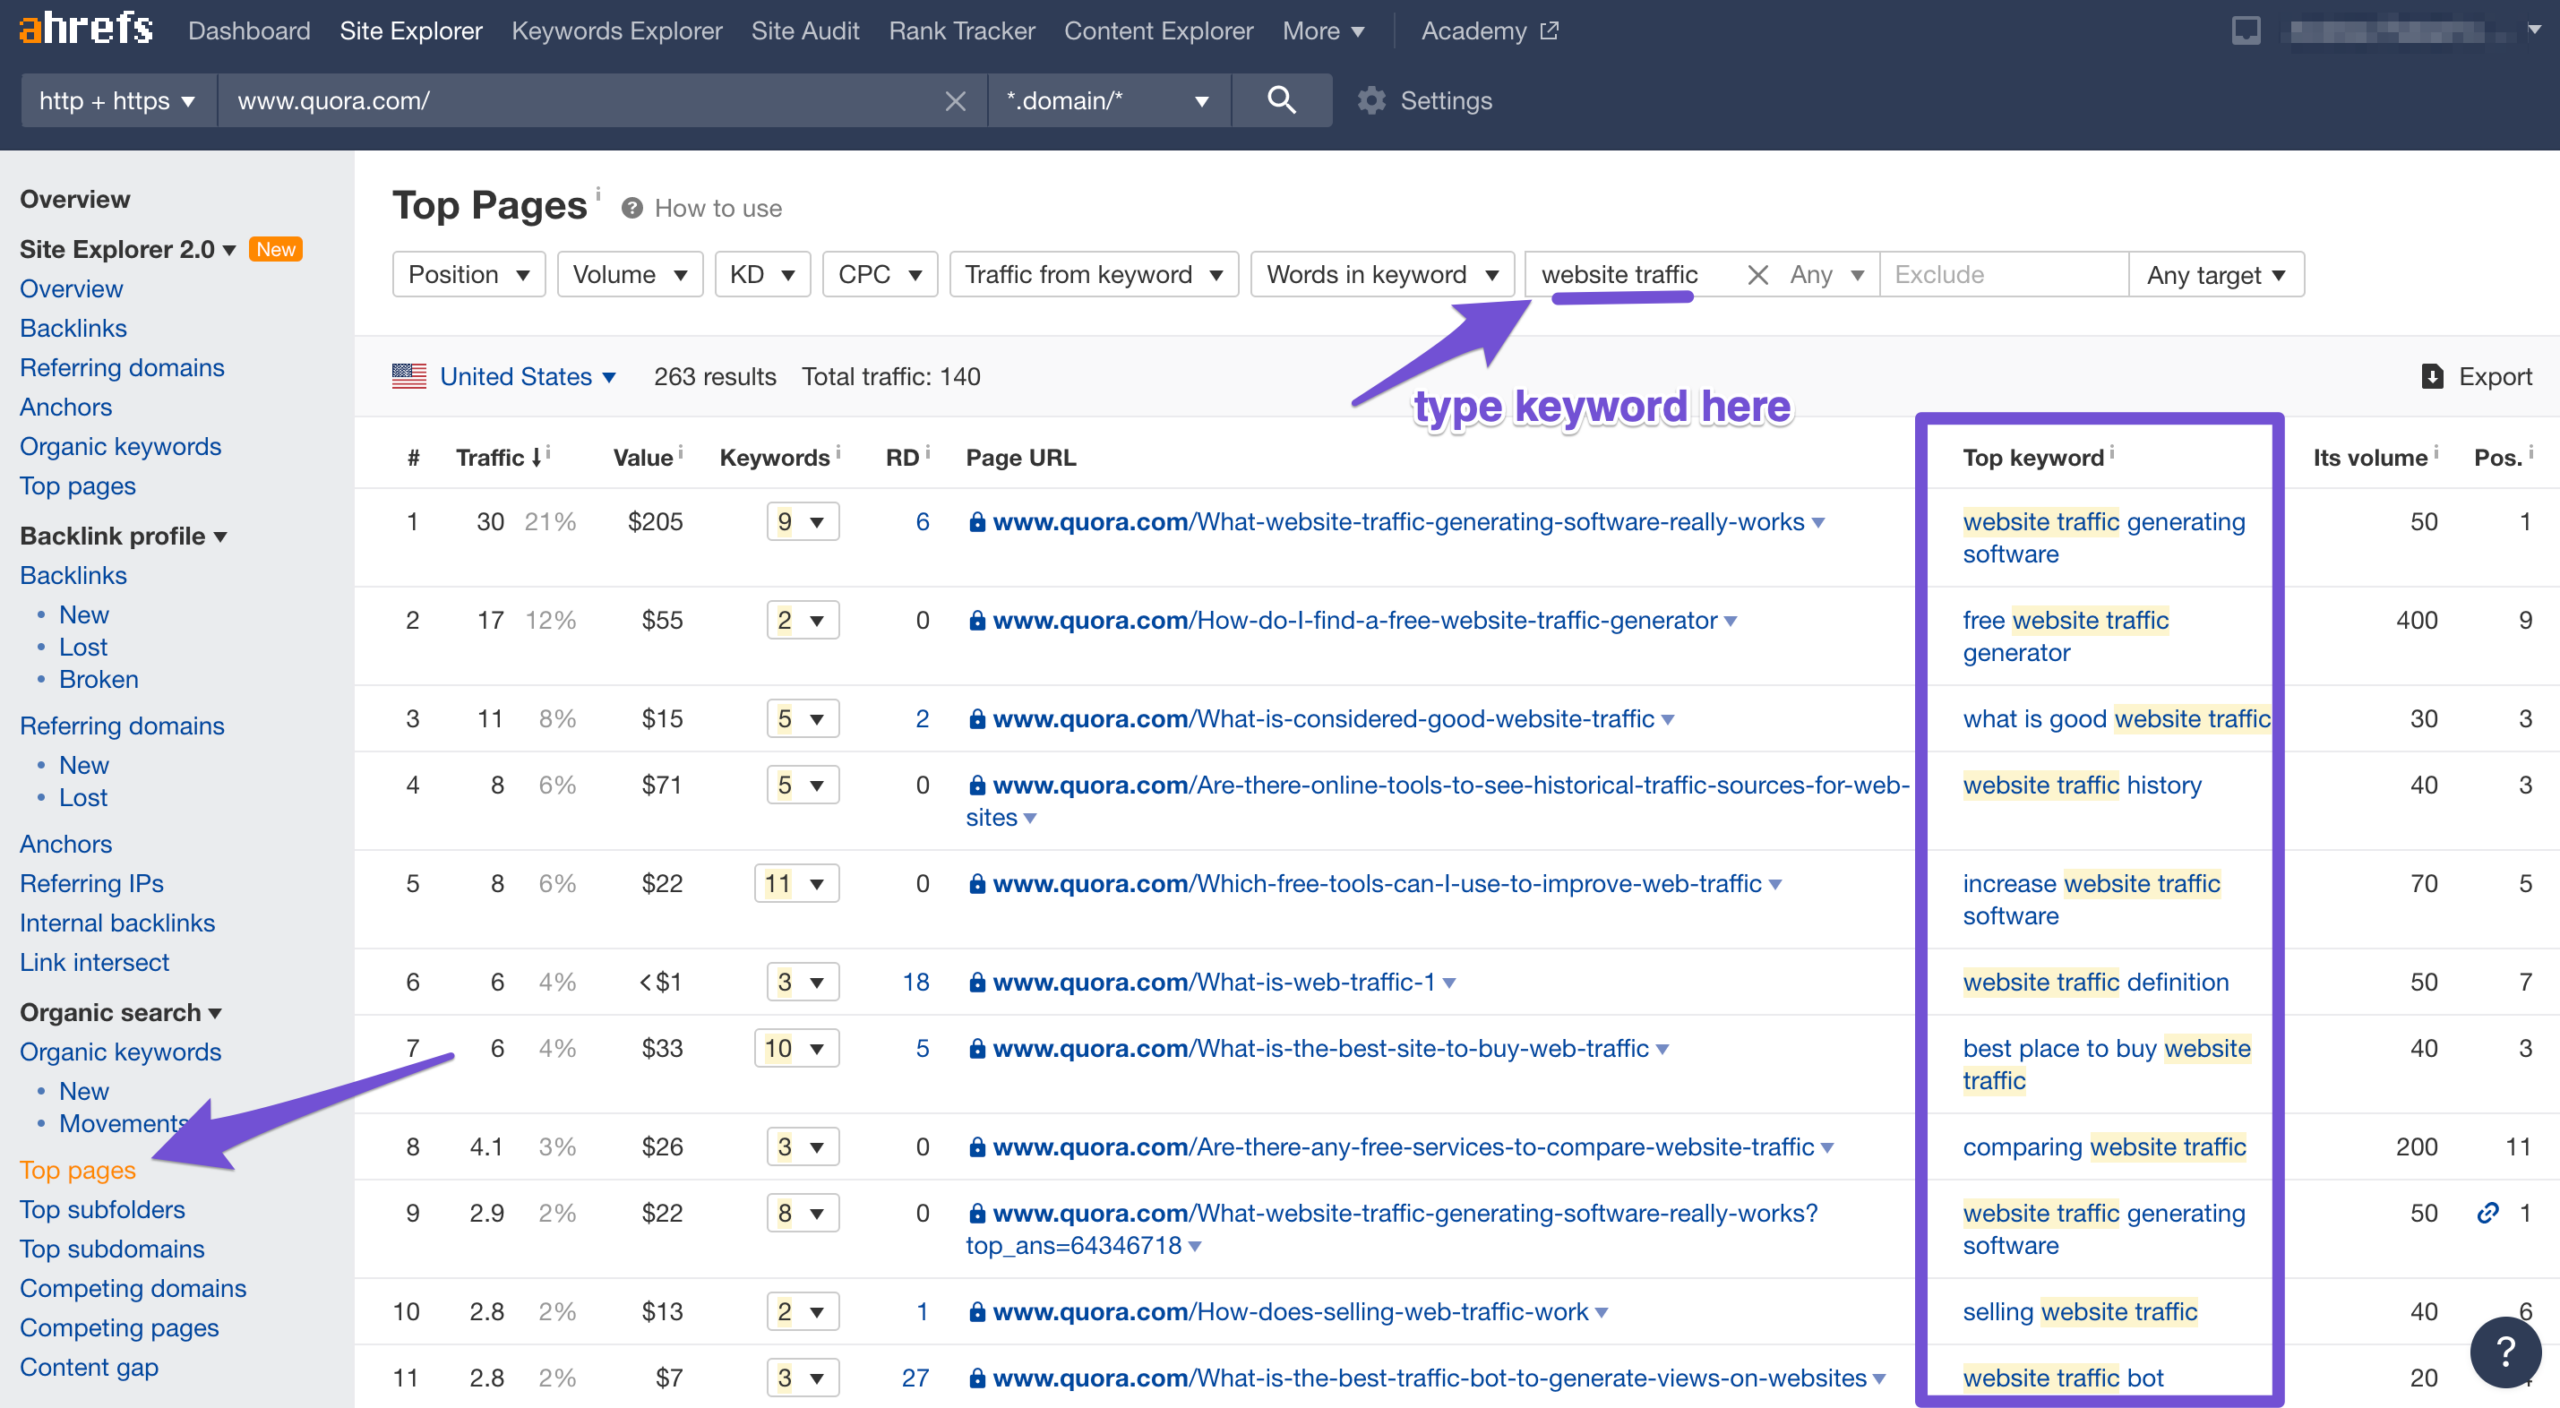The width and height of the screenshot is (2560, 1408).
Task: Collapse the Organic search sidebar section
Action: [x=121, y=1012]
